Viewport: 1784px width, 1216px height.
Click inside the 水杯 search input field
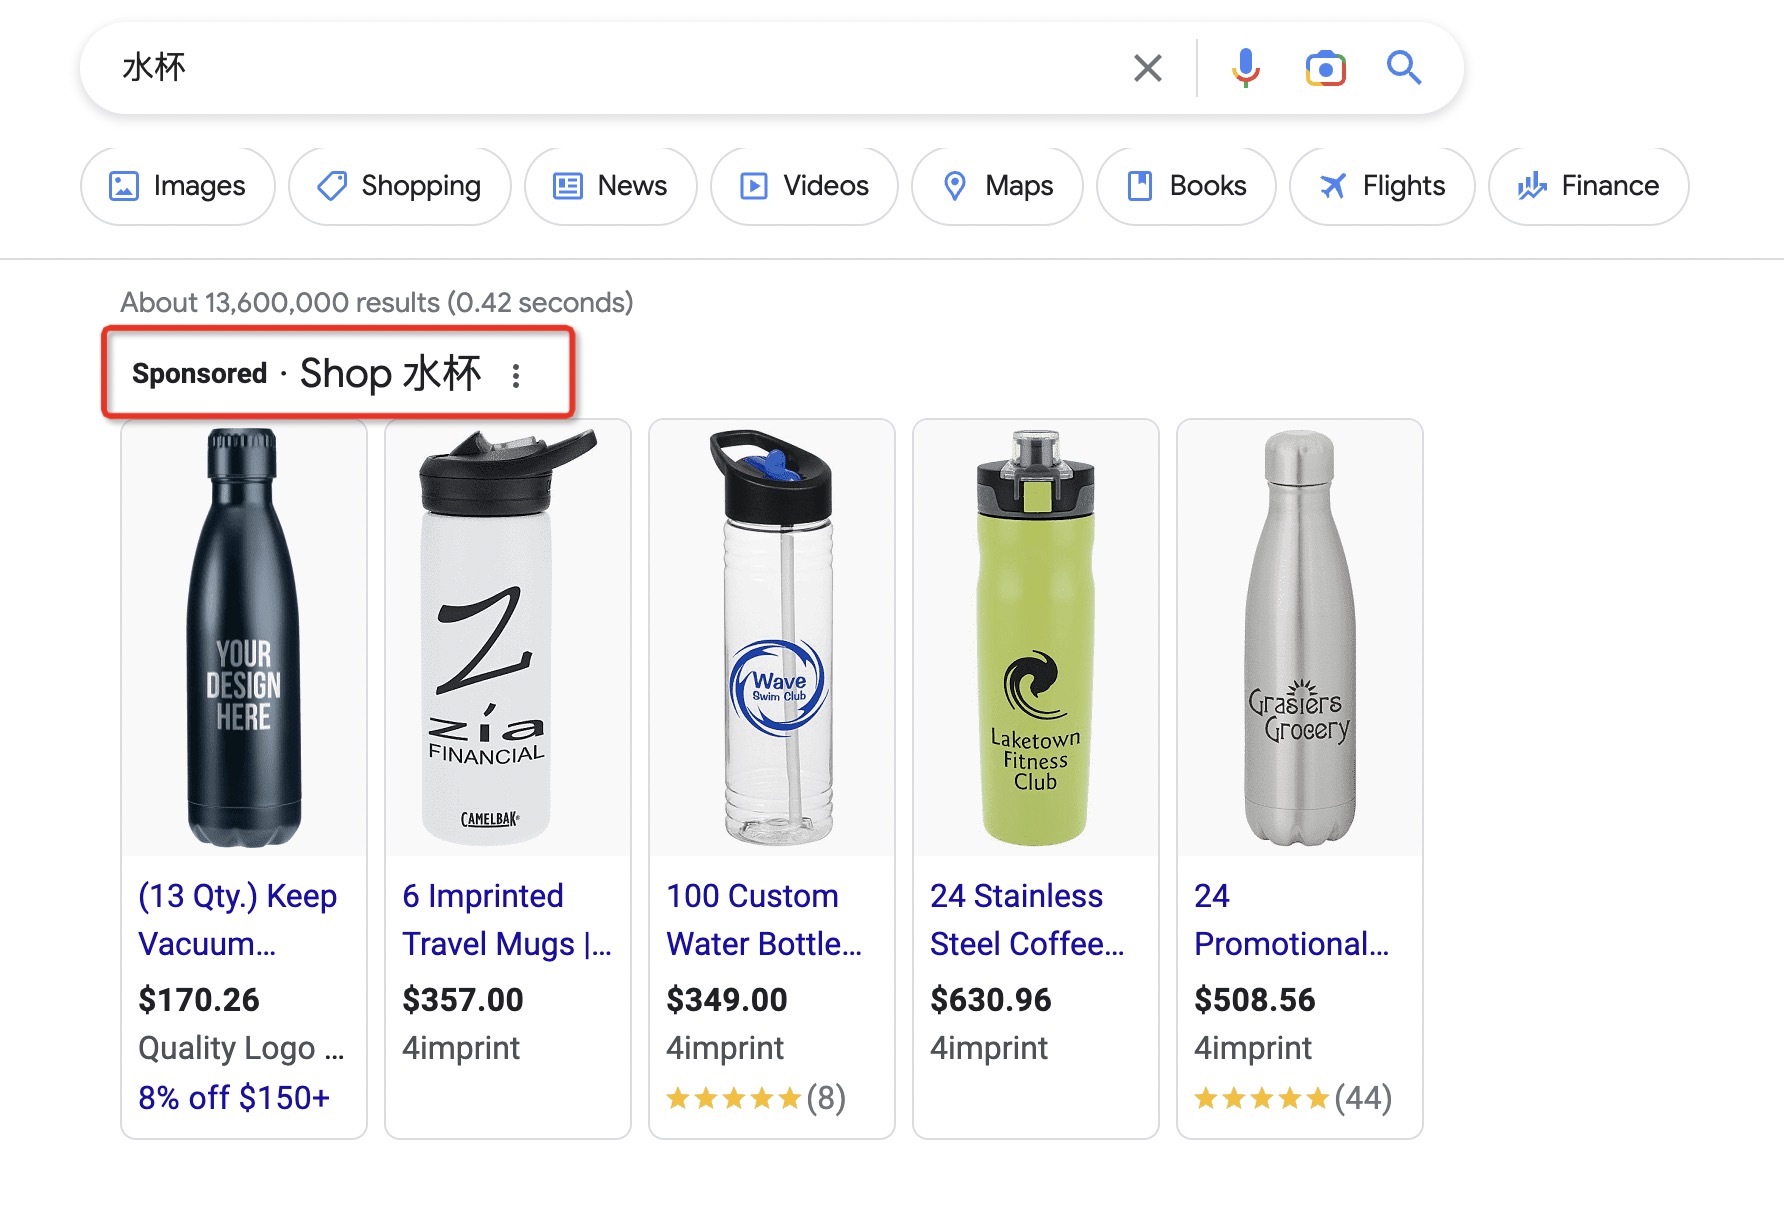600,68
